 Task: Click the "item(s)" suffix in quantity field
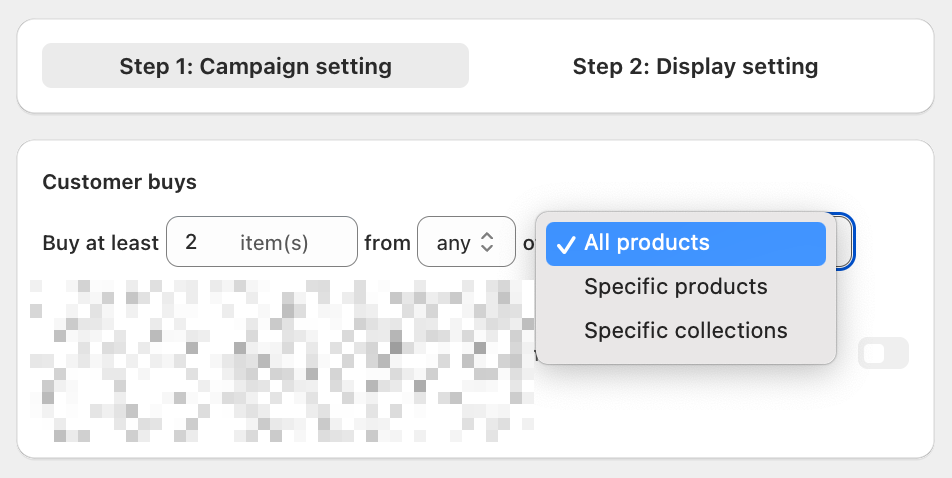coord(274,243)
